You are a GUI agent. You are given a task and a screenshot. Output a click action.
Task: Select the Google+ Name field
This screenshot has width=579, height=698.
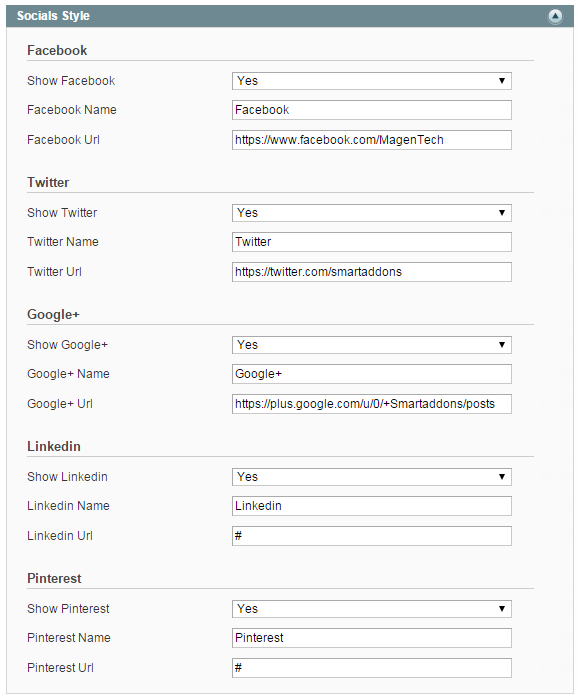click(372, 374)
